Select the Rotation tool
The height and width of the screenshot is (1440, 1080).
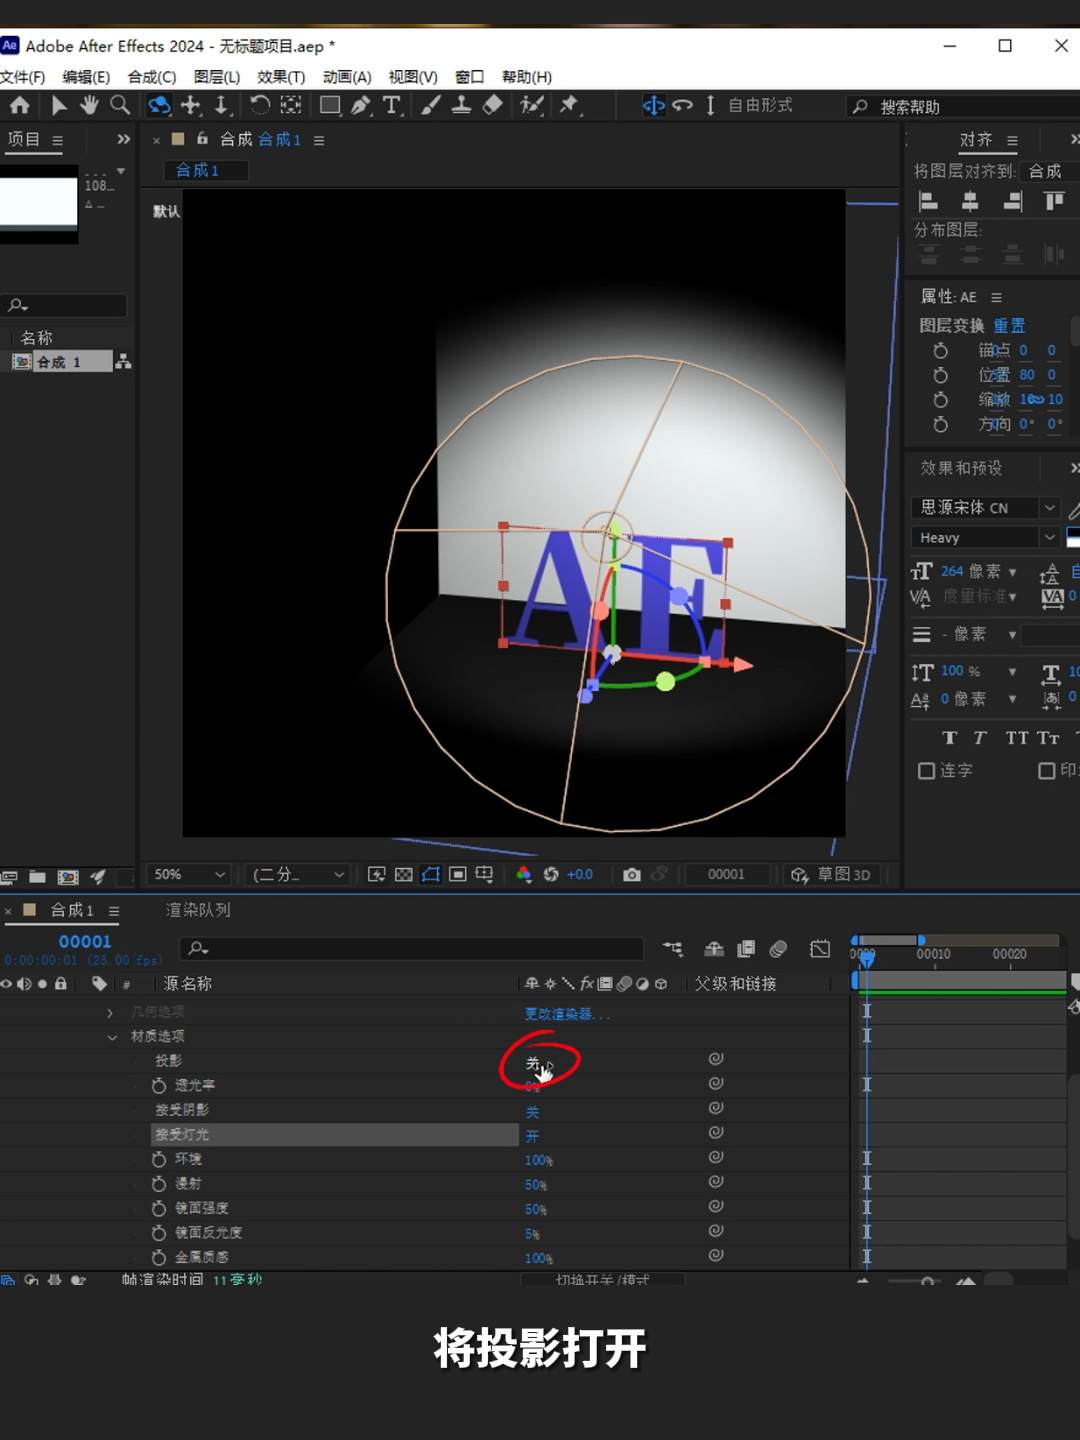(260, 105)
